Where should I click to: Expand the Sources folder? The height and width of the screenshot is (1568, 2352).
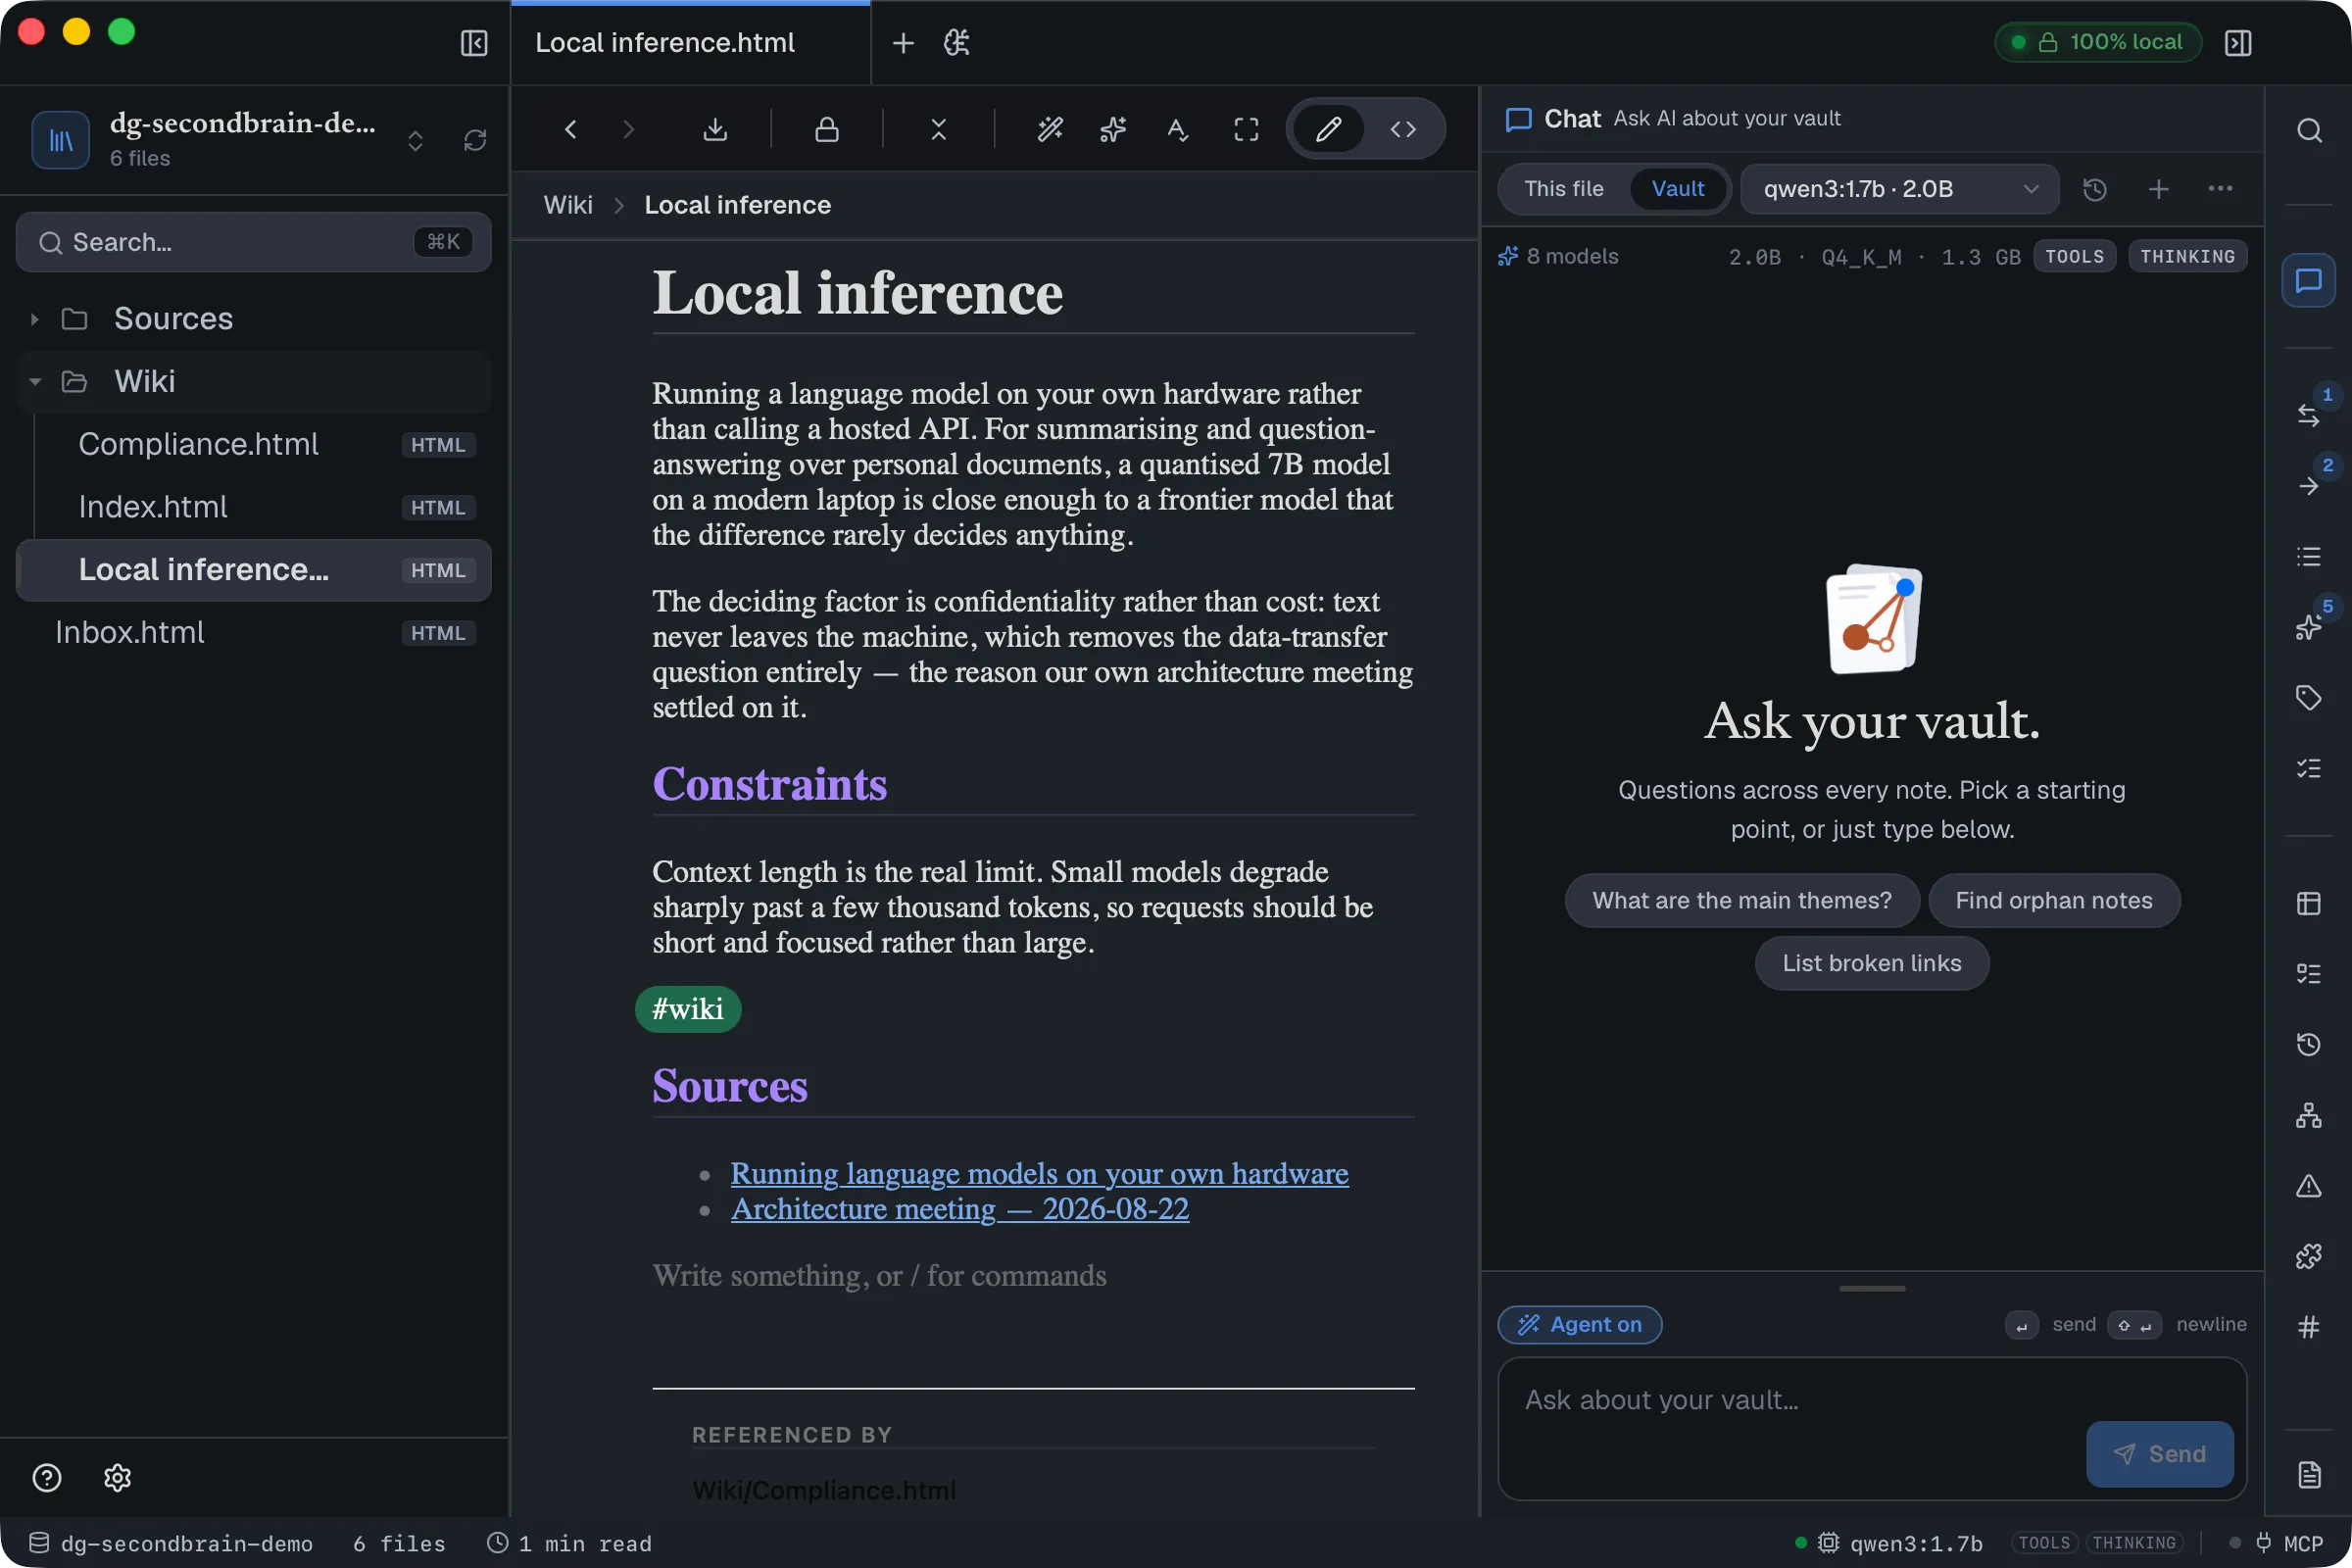(x=254, y=318)
